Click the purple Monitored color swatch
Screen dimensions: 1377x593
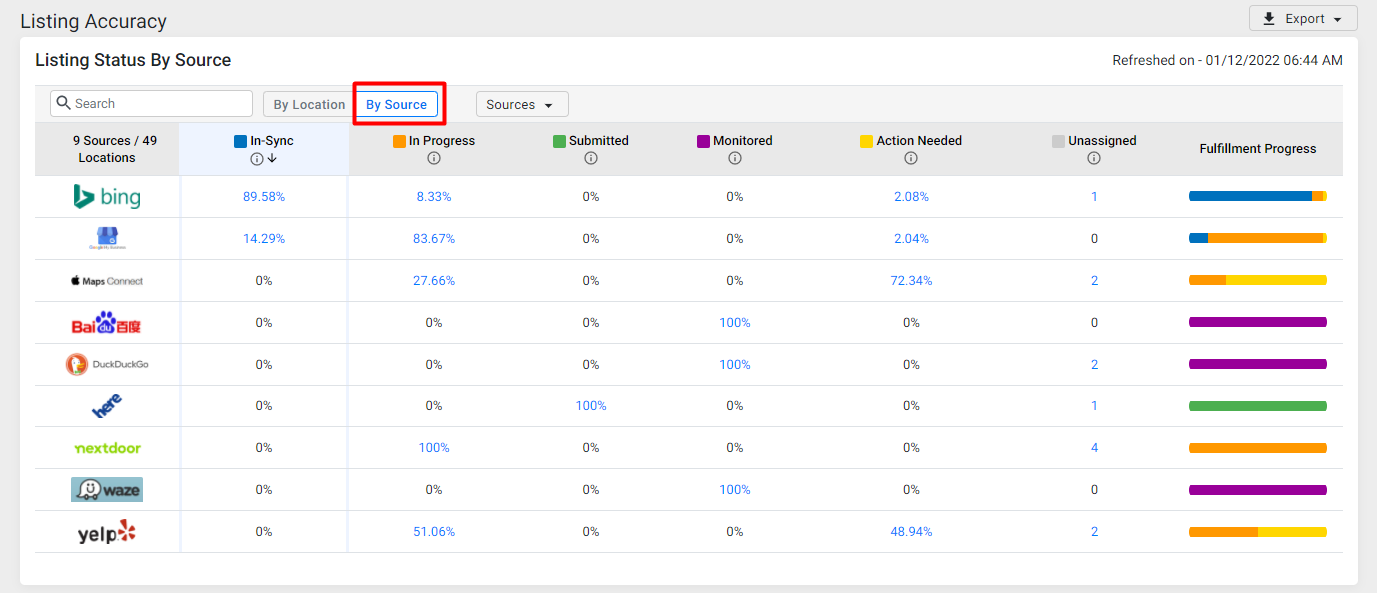coord(703,141)
